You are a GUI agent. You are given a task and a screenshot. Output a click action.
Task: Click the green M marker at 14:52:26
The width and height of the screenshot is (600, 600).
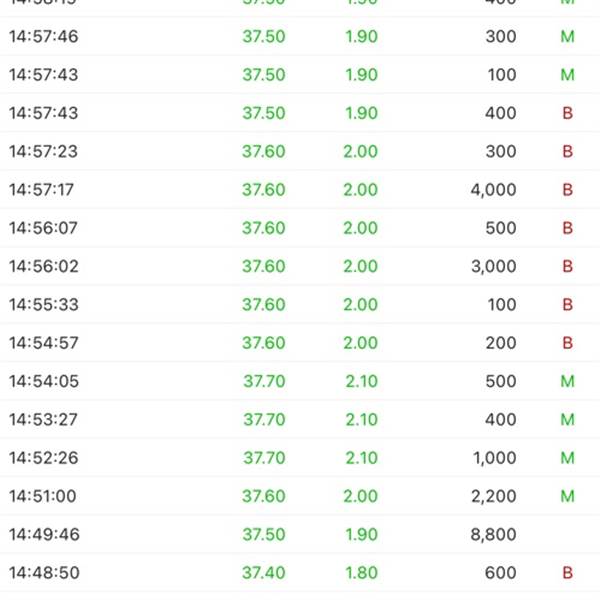tap(567, 458)
